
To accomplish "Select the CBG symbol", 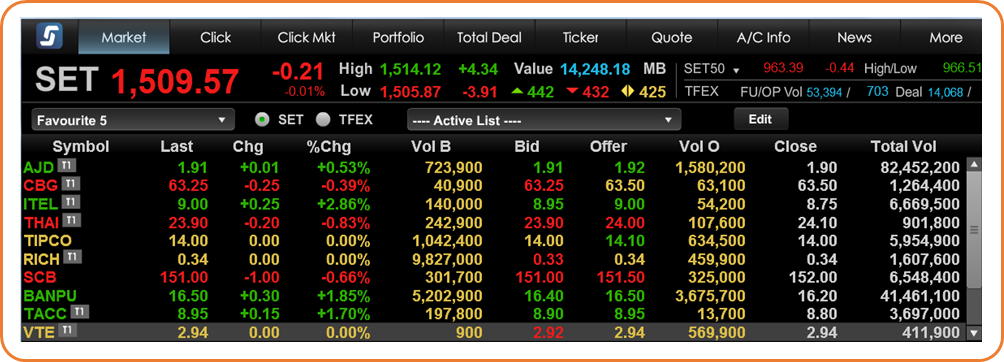I will [41, 186].
